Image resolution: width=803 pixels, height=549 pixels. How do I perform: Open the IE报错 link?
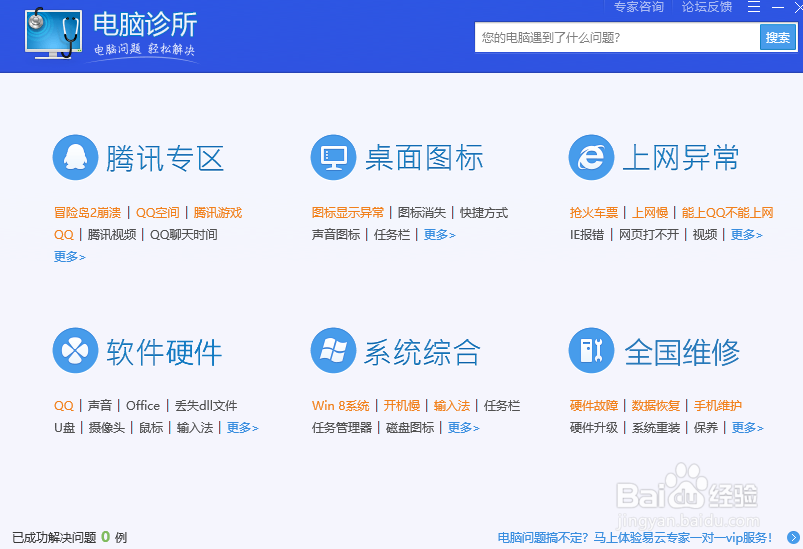(587, 235)
